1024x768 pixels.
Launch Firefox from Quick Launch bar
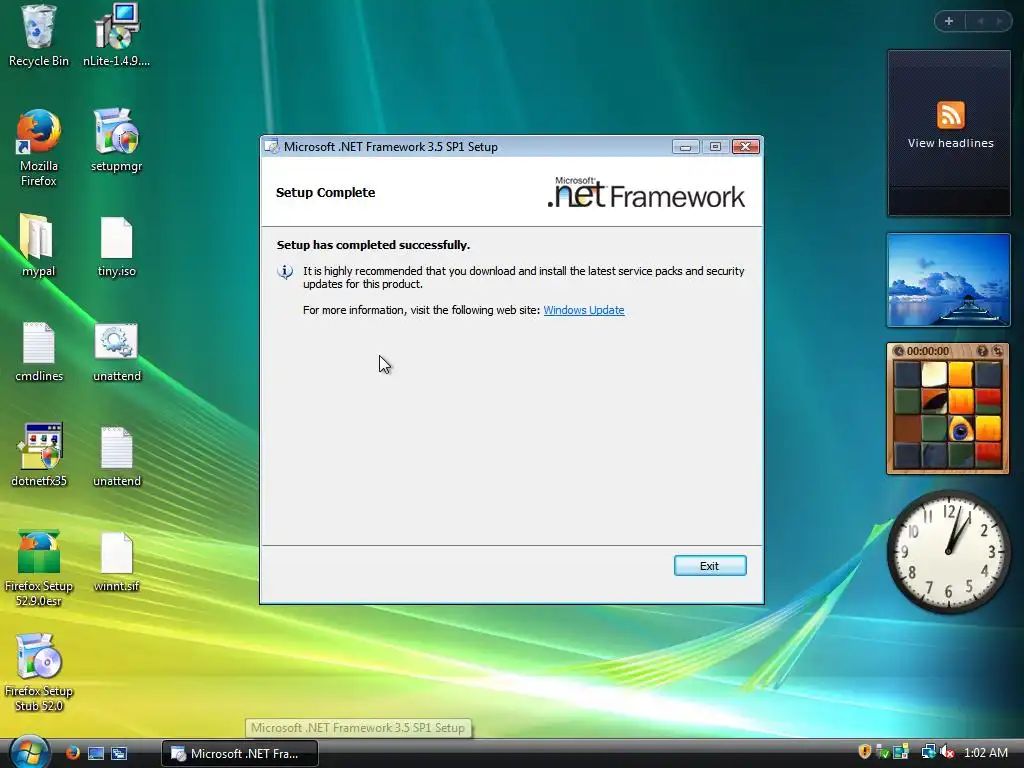(x=72, y=753)
